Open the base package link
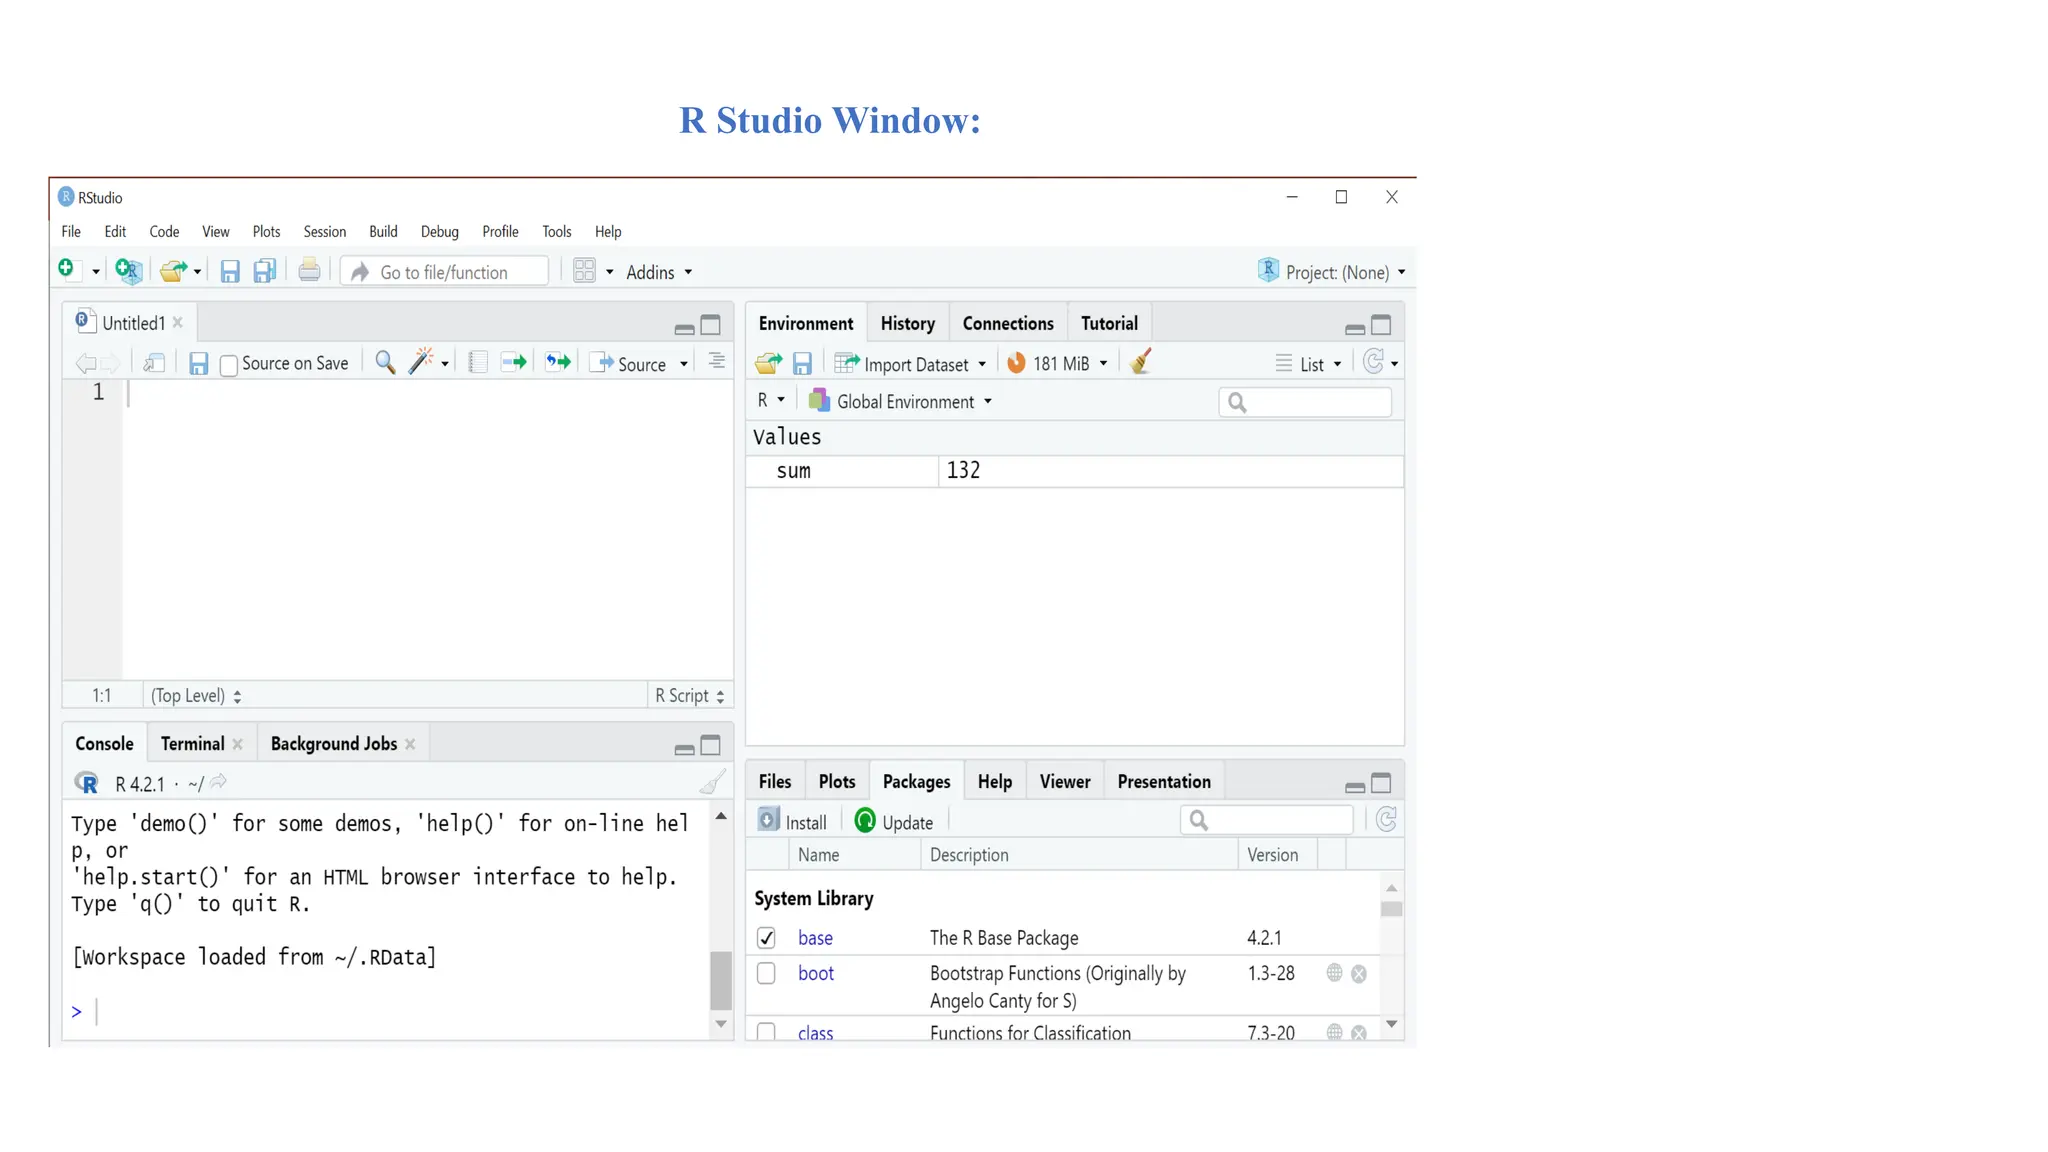Image resolution: width=2048 pixels, height=1152 pixels. click(x=815, y=938)
